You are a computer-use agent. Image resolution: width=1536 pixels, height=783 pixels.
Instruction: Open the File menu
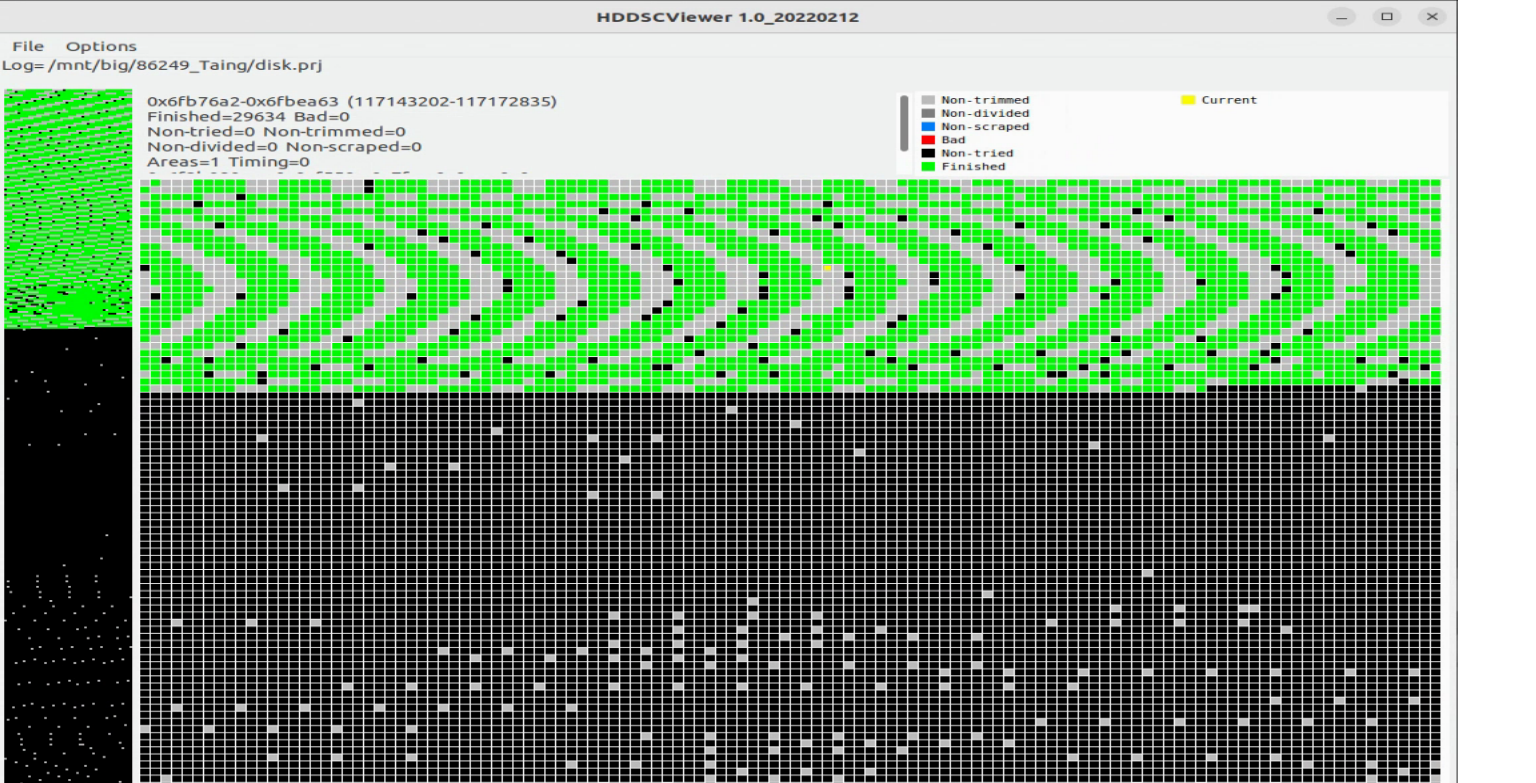[x=28, y=46]
